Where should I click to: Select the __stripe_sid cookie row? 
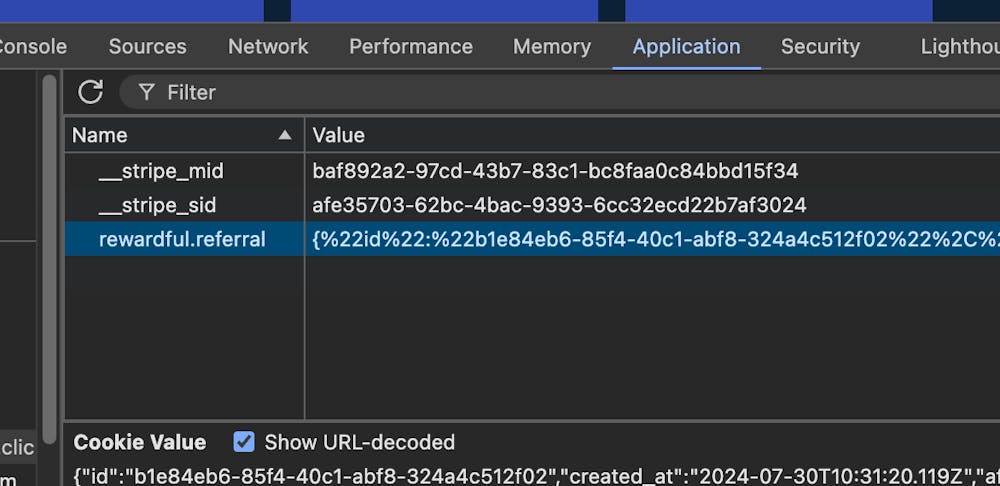157,205
